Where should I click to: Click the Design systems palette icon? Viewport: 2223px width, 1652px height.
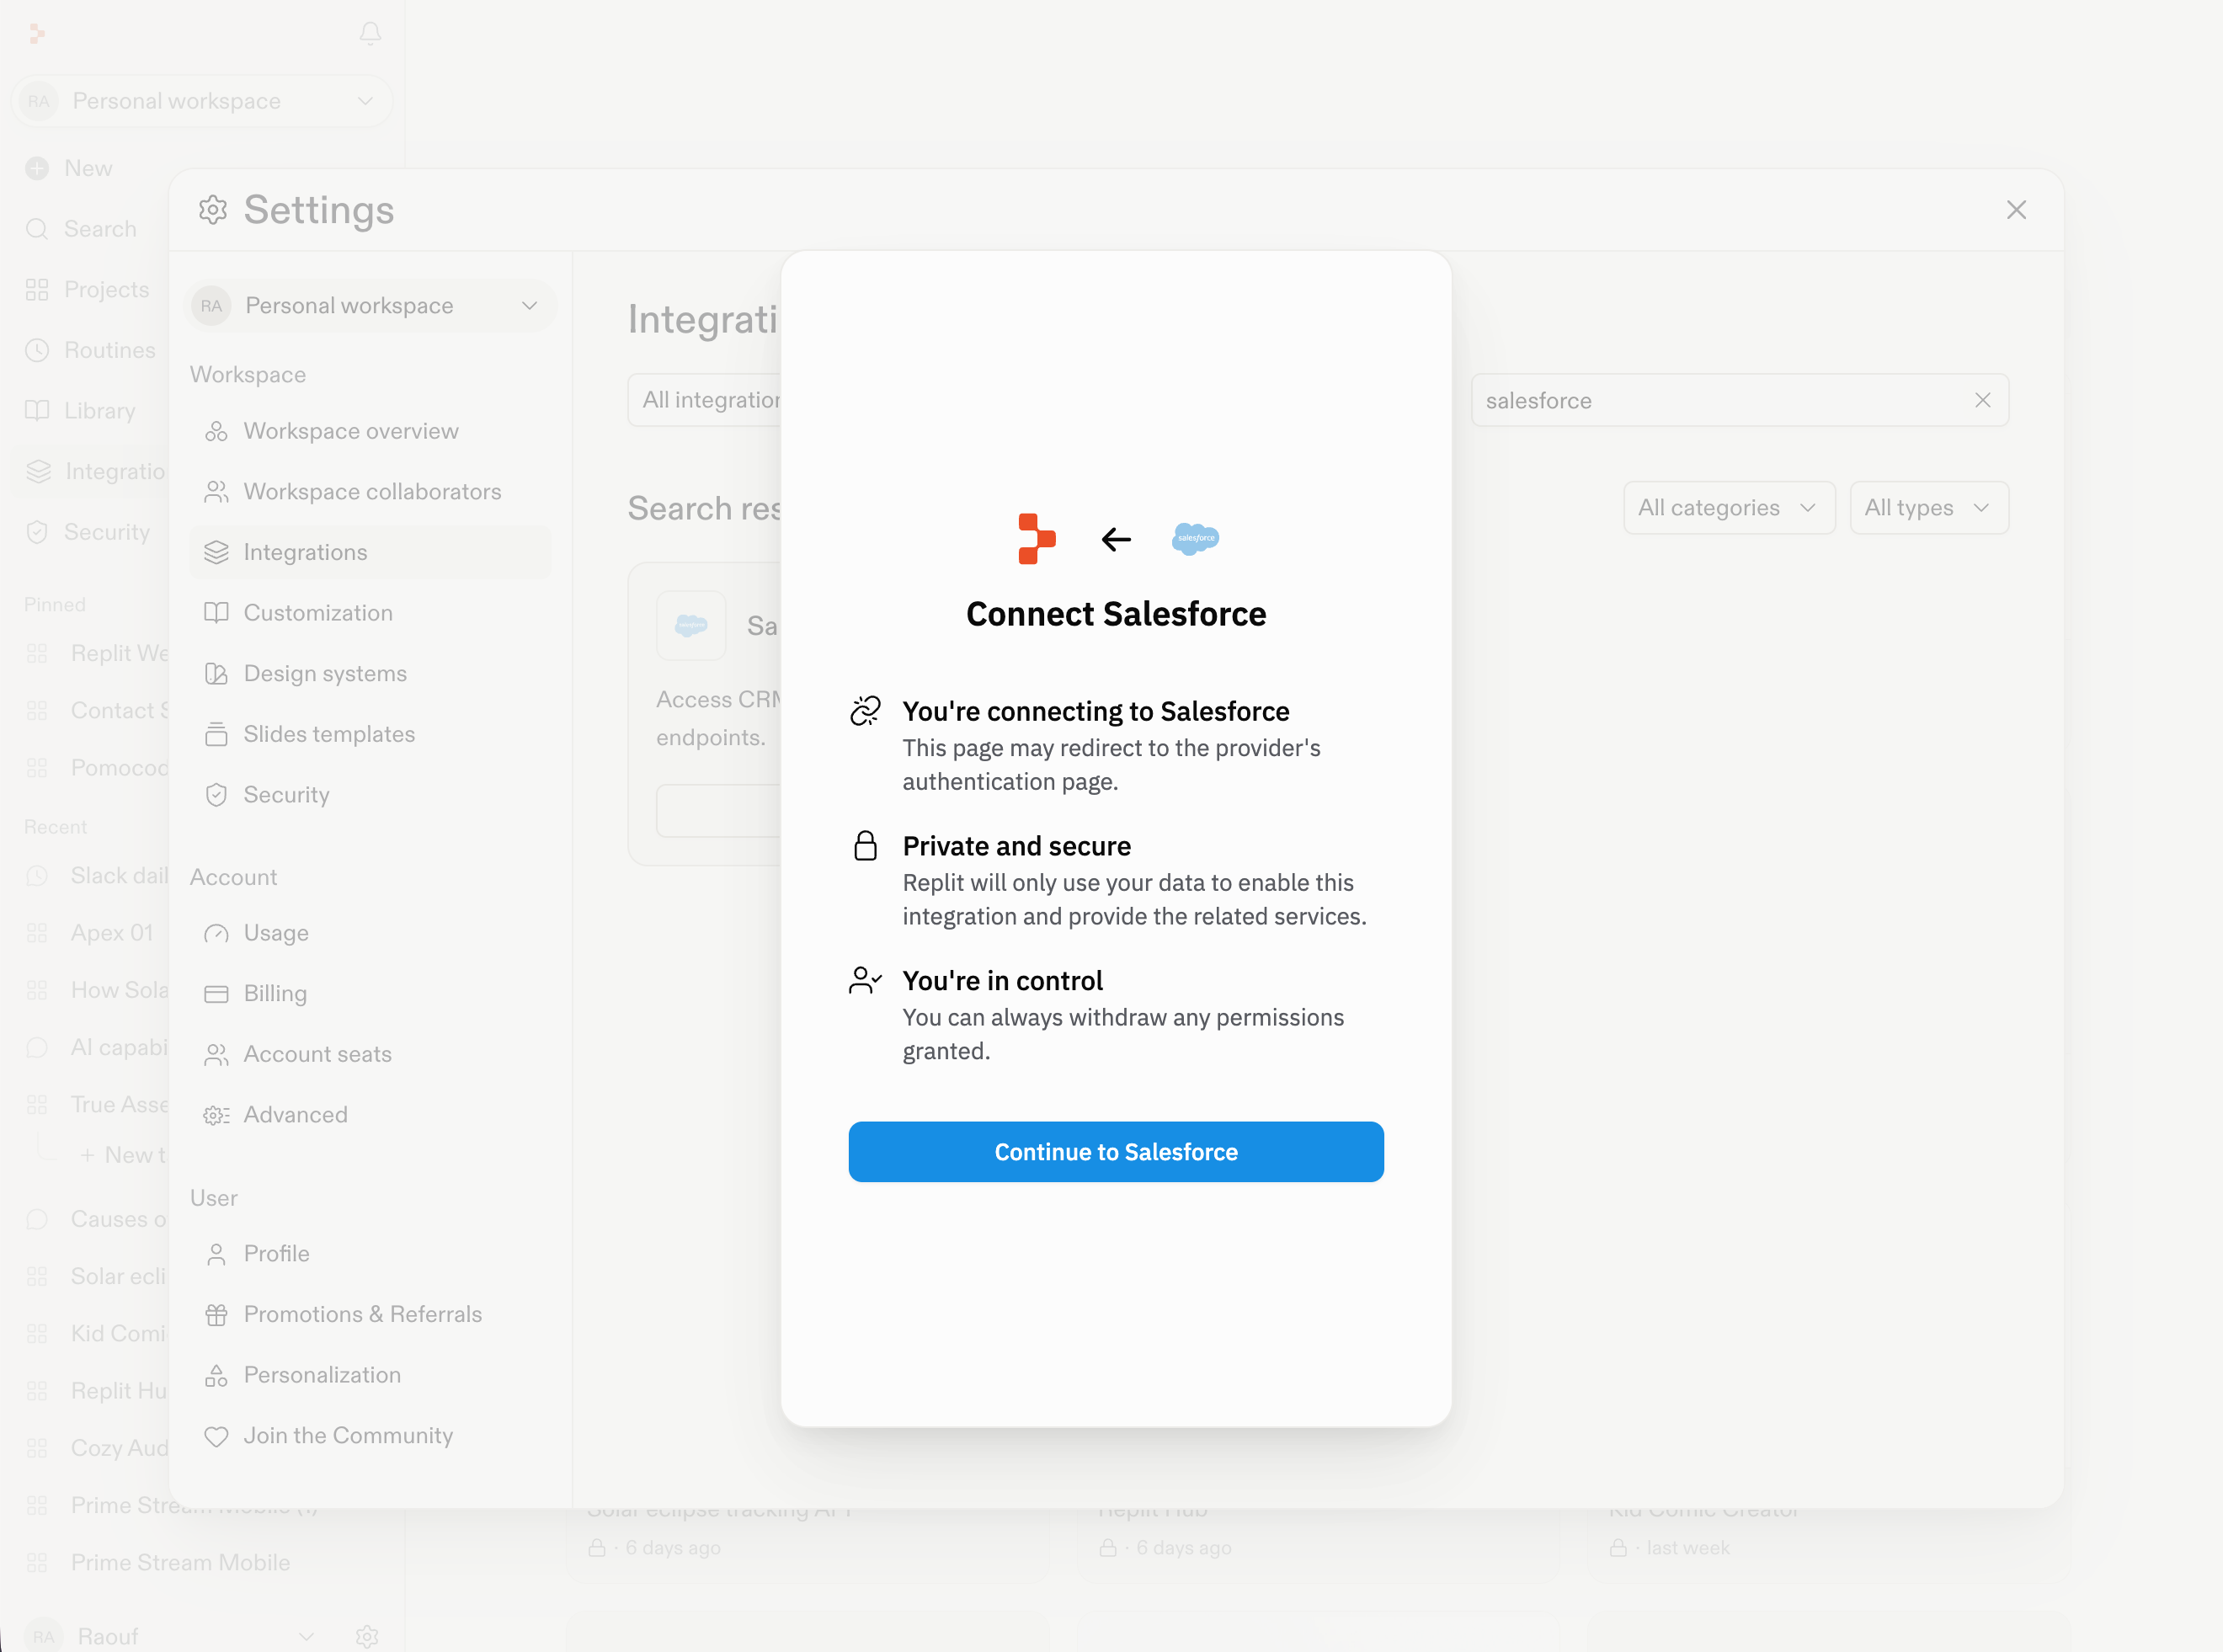click(216, 674)
